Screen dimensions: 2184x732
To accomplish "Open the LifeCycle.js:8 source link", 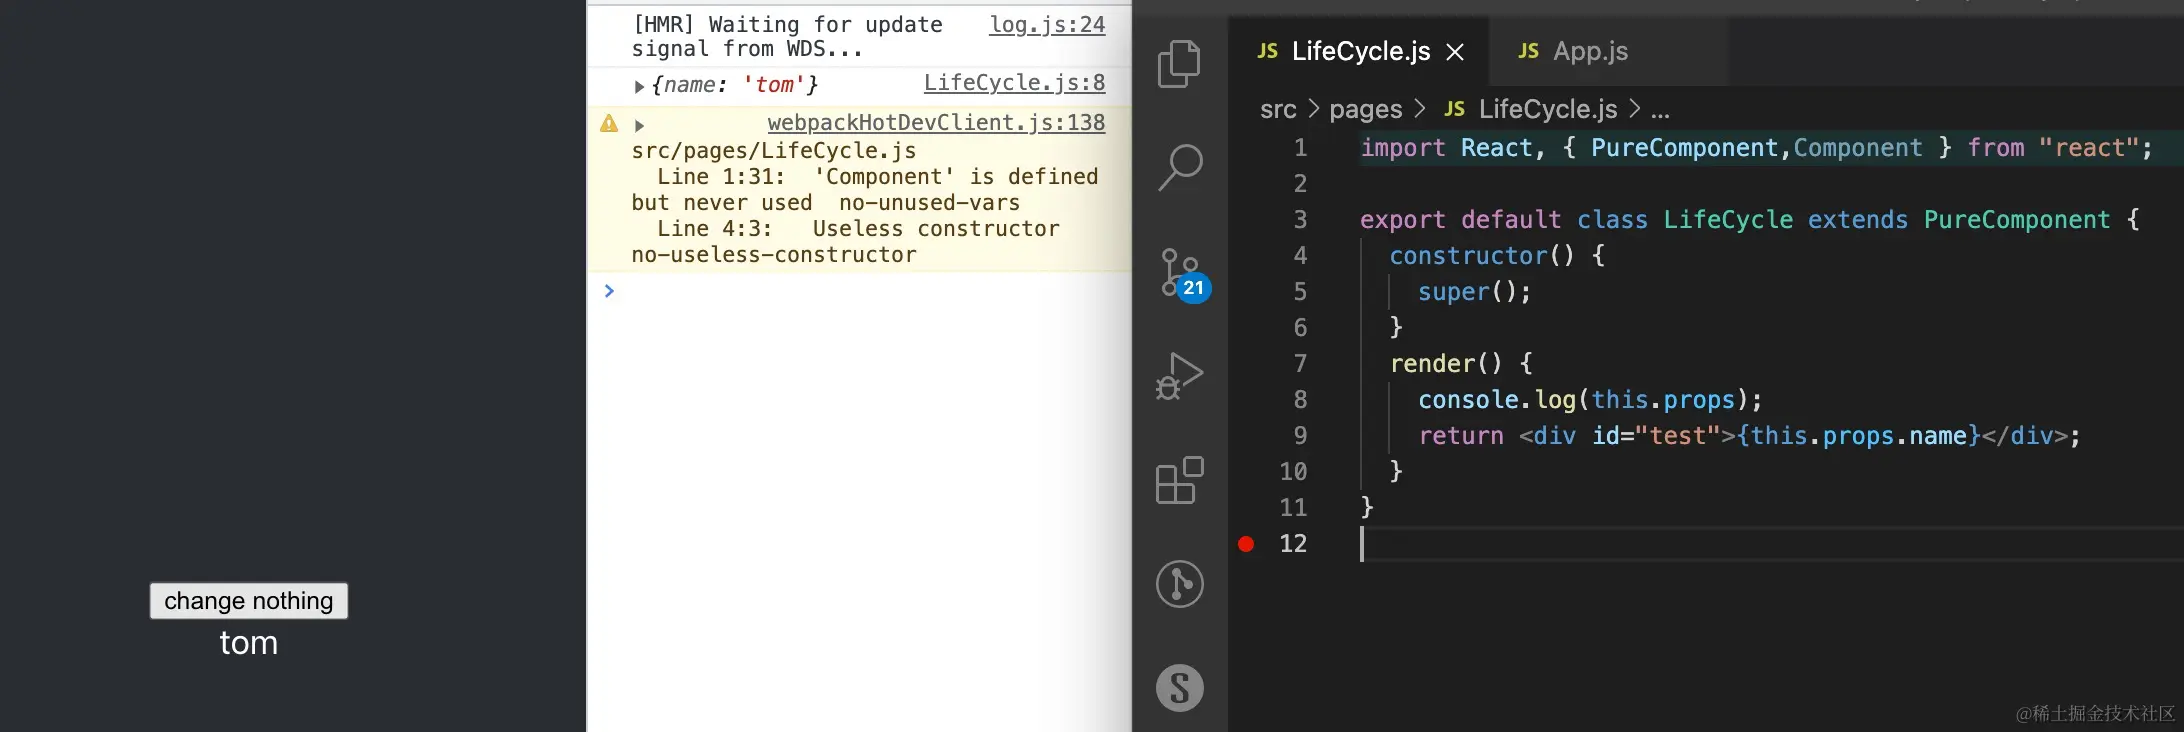I will click(1014, 83).
